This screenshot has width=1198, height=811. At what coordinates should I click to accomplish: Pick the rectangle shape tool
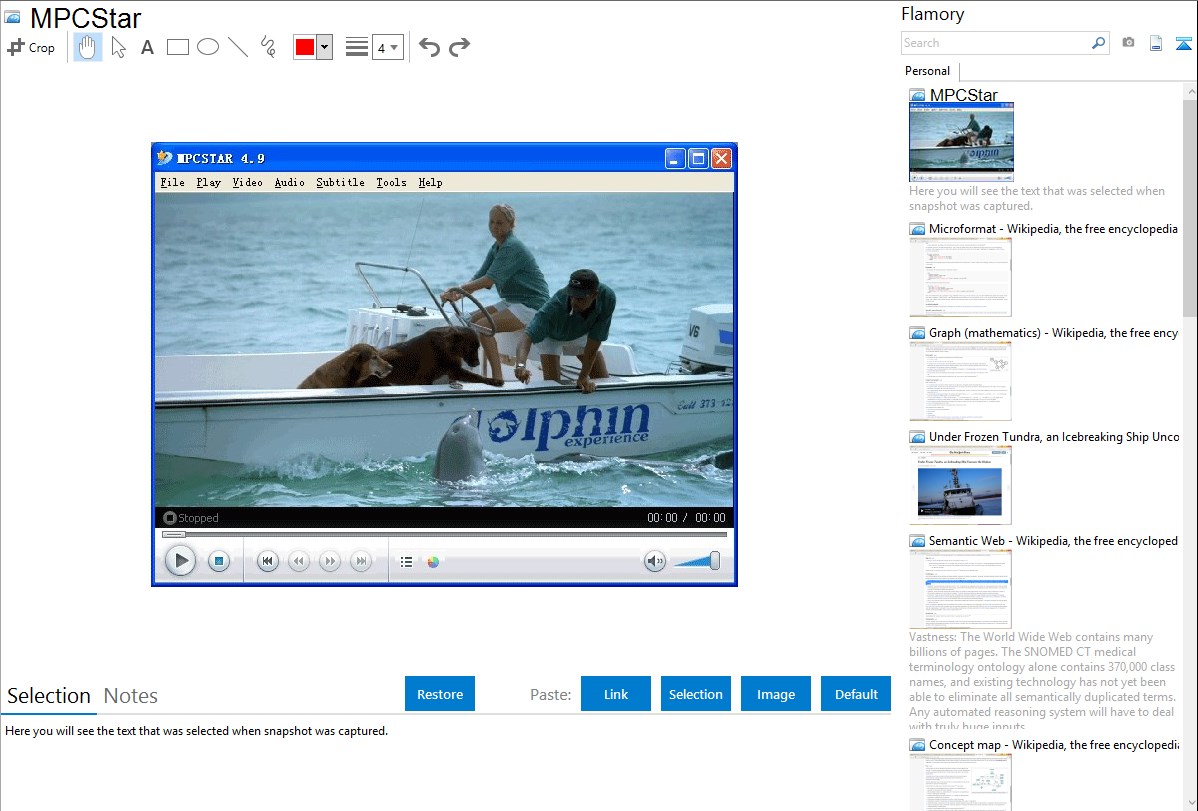point(177,47)
